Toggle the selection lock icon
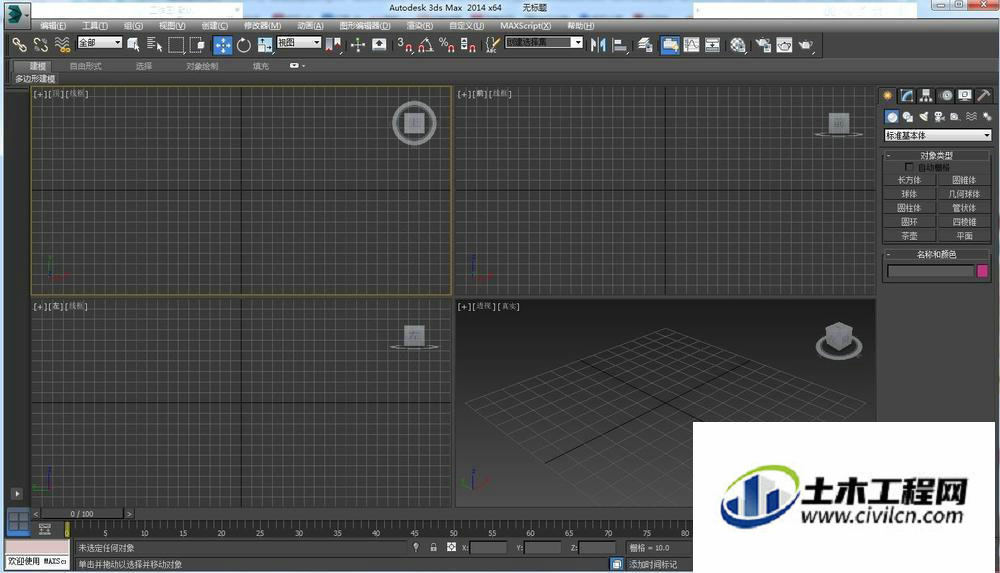The image size is (1000, 573). coord(434,547)
